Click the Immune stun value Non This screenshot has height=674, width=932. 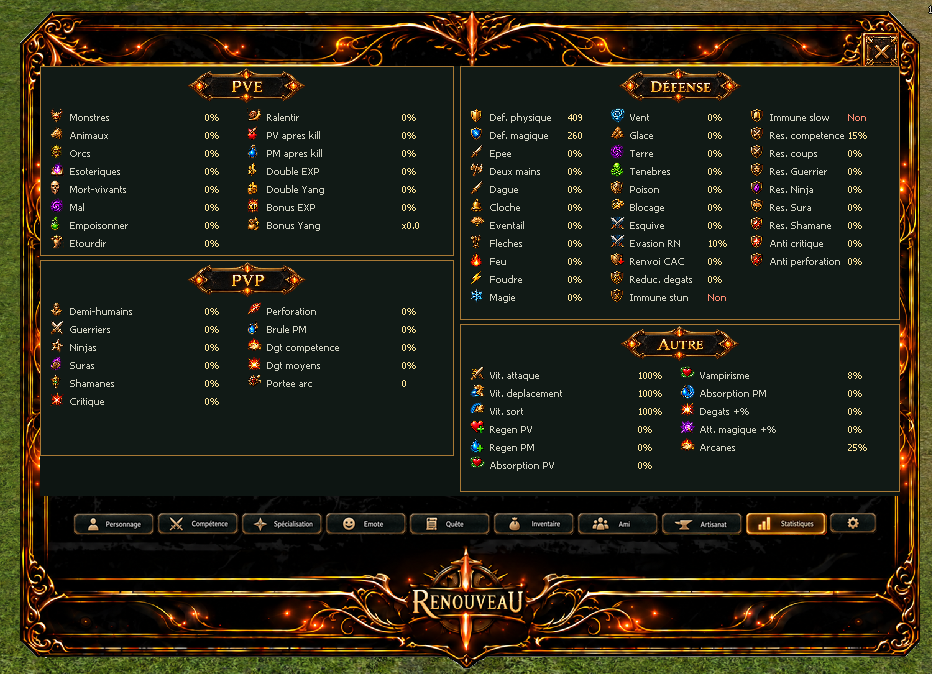pos(717,298)
